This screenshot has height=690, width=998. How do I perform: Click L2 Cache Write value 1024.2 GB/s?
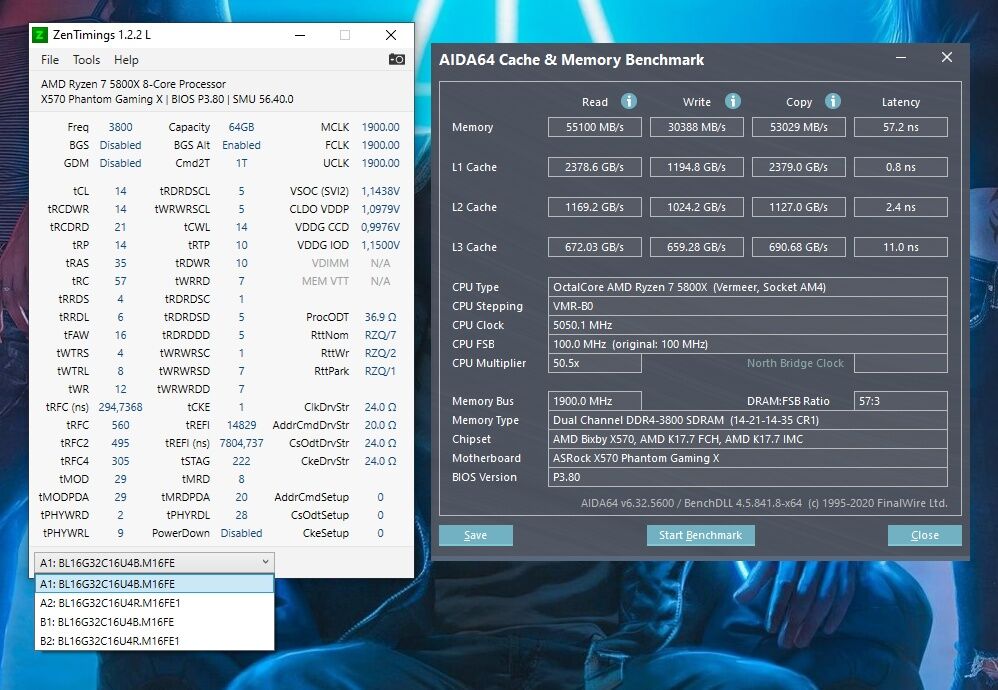tap(696, 207)
